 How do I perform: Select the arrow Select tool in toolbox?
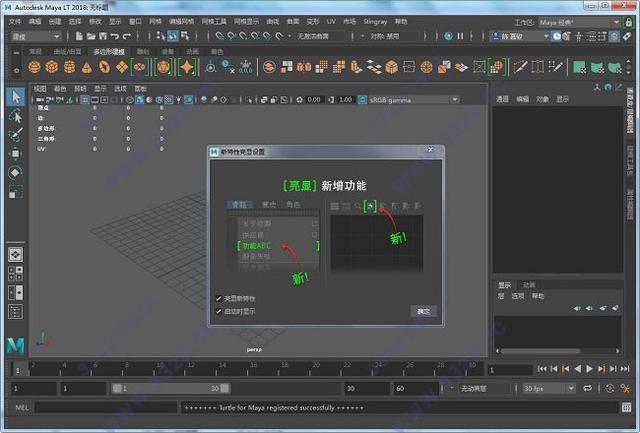point(15,97)
